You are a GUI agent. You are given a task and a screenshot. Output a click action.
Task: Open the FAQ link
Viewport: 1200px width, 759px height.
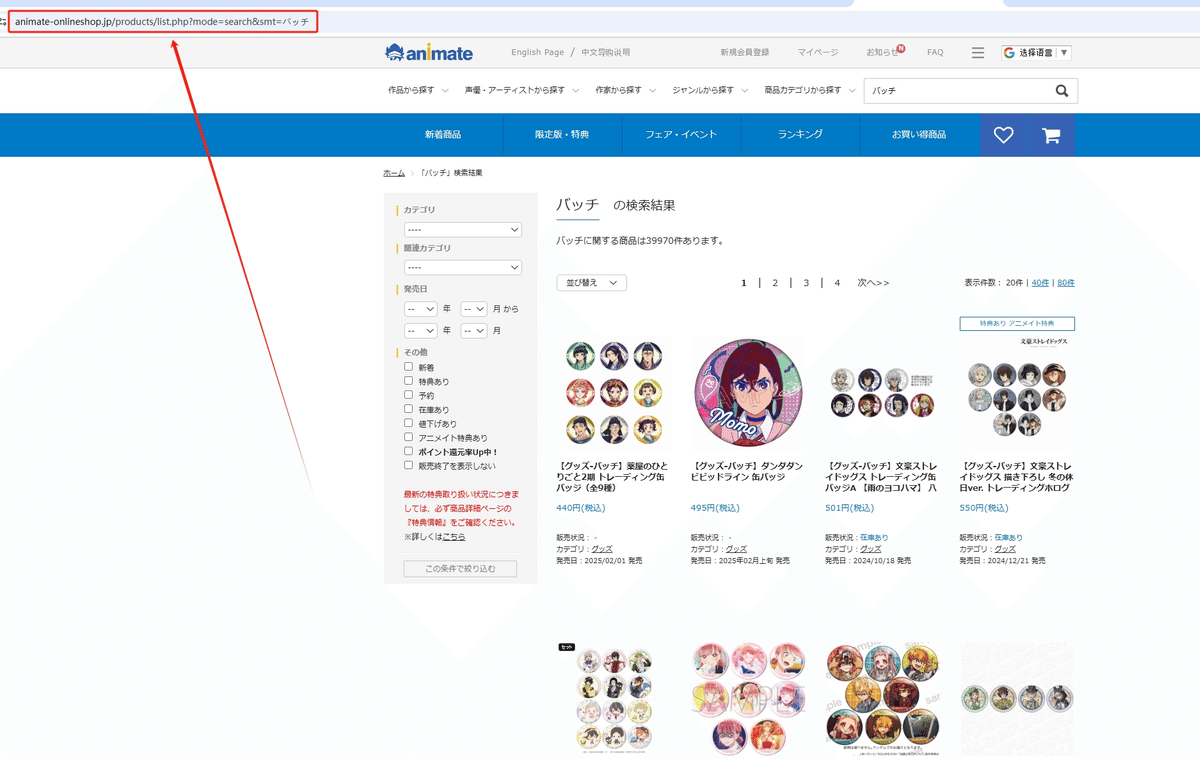[935, 52]
